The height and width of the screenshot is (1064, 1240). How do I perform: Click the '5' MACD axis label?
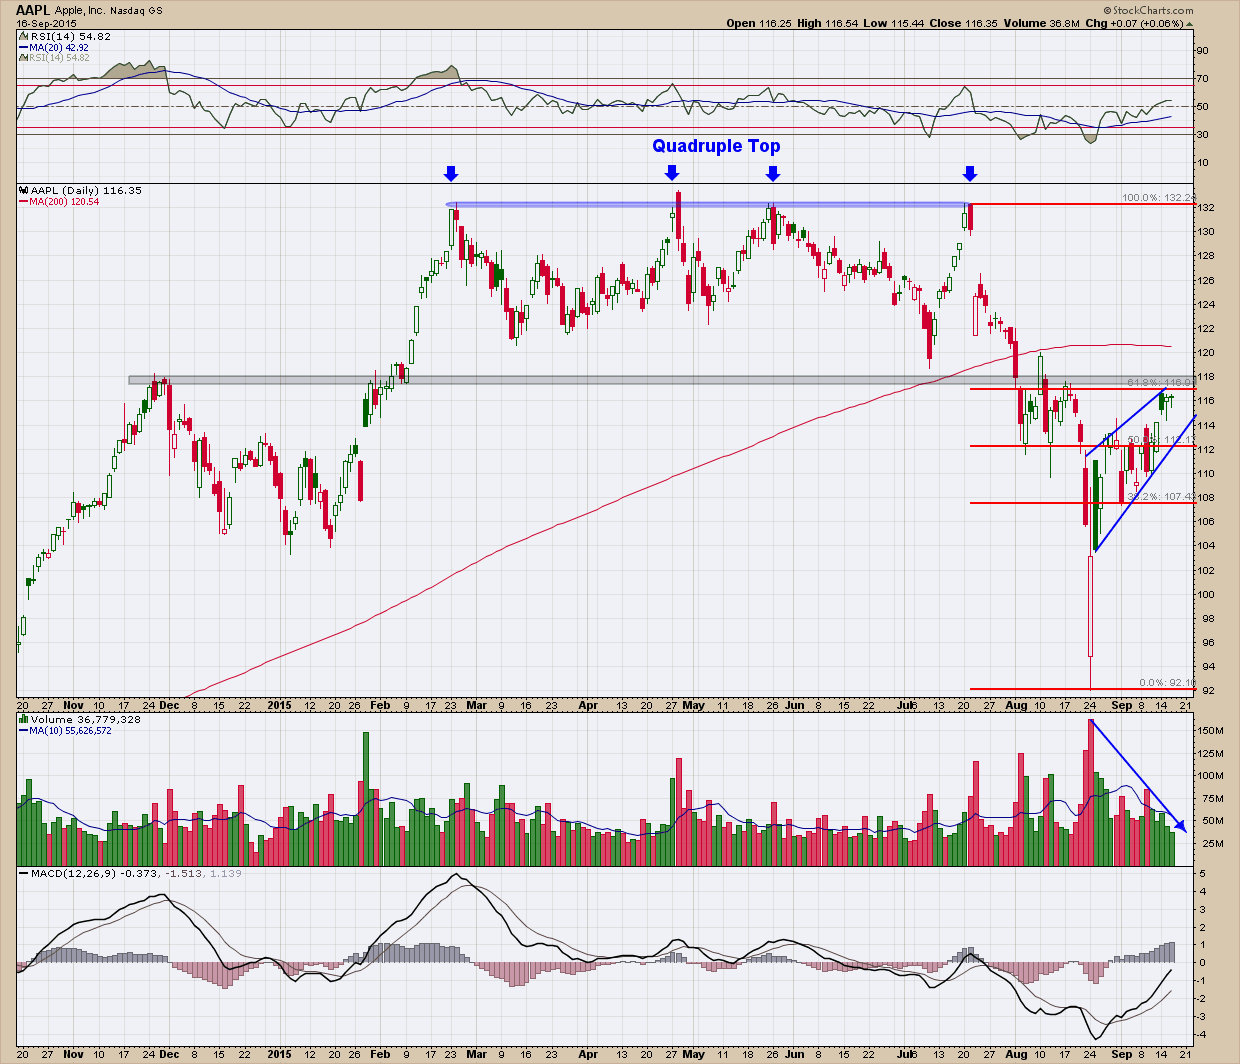pyautogui.click(x=1202, y=873)
